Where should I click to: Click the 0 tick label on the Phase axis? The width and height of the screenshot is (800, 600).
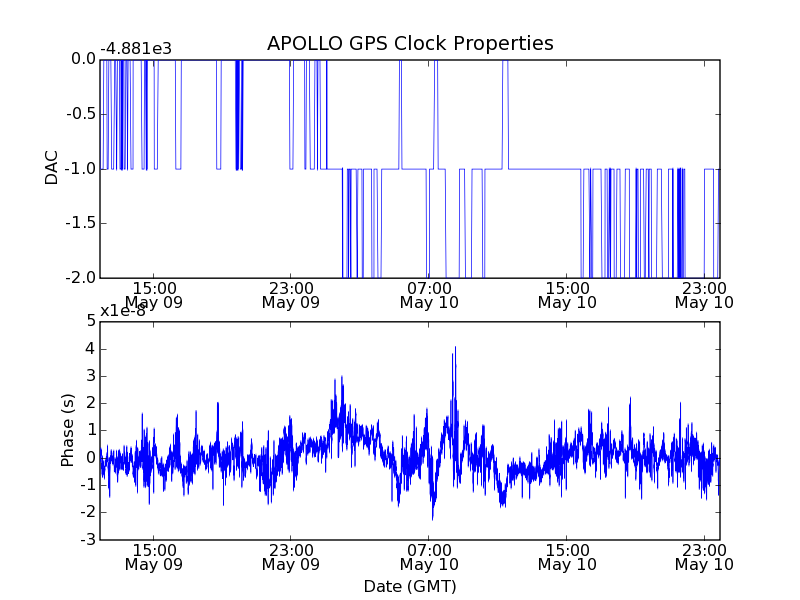pos(91,458)
